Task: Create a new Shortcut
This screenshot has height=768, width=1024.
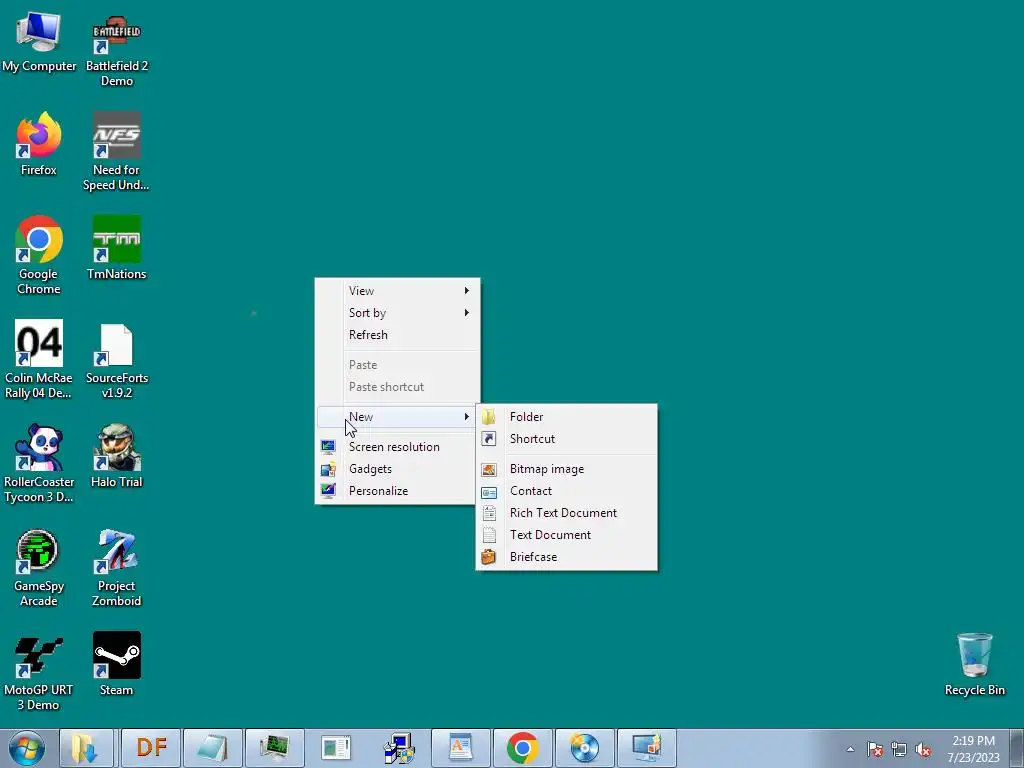Action: [x=566, y=439]
